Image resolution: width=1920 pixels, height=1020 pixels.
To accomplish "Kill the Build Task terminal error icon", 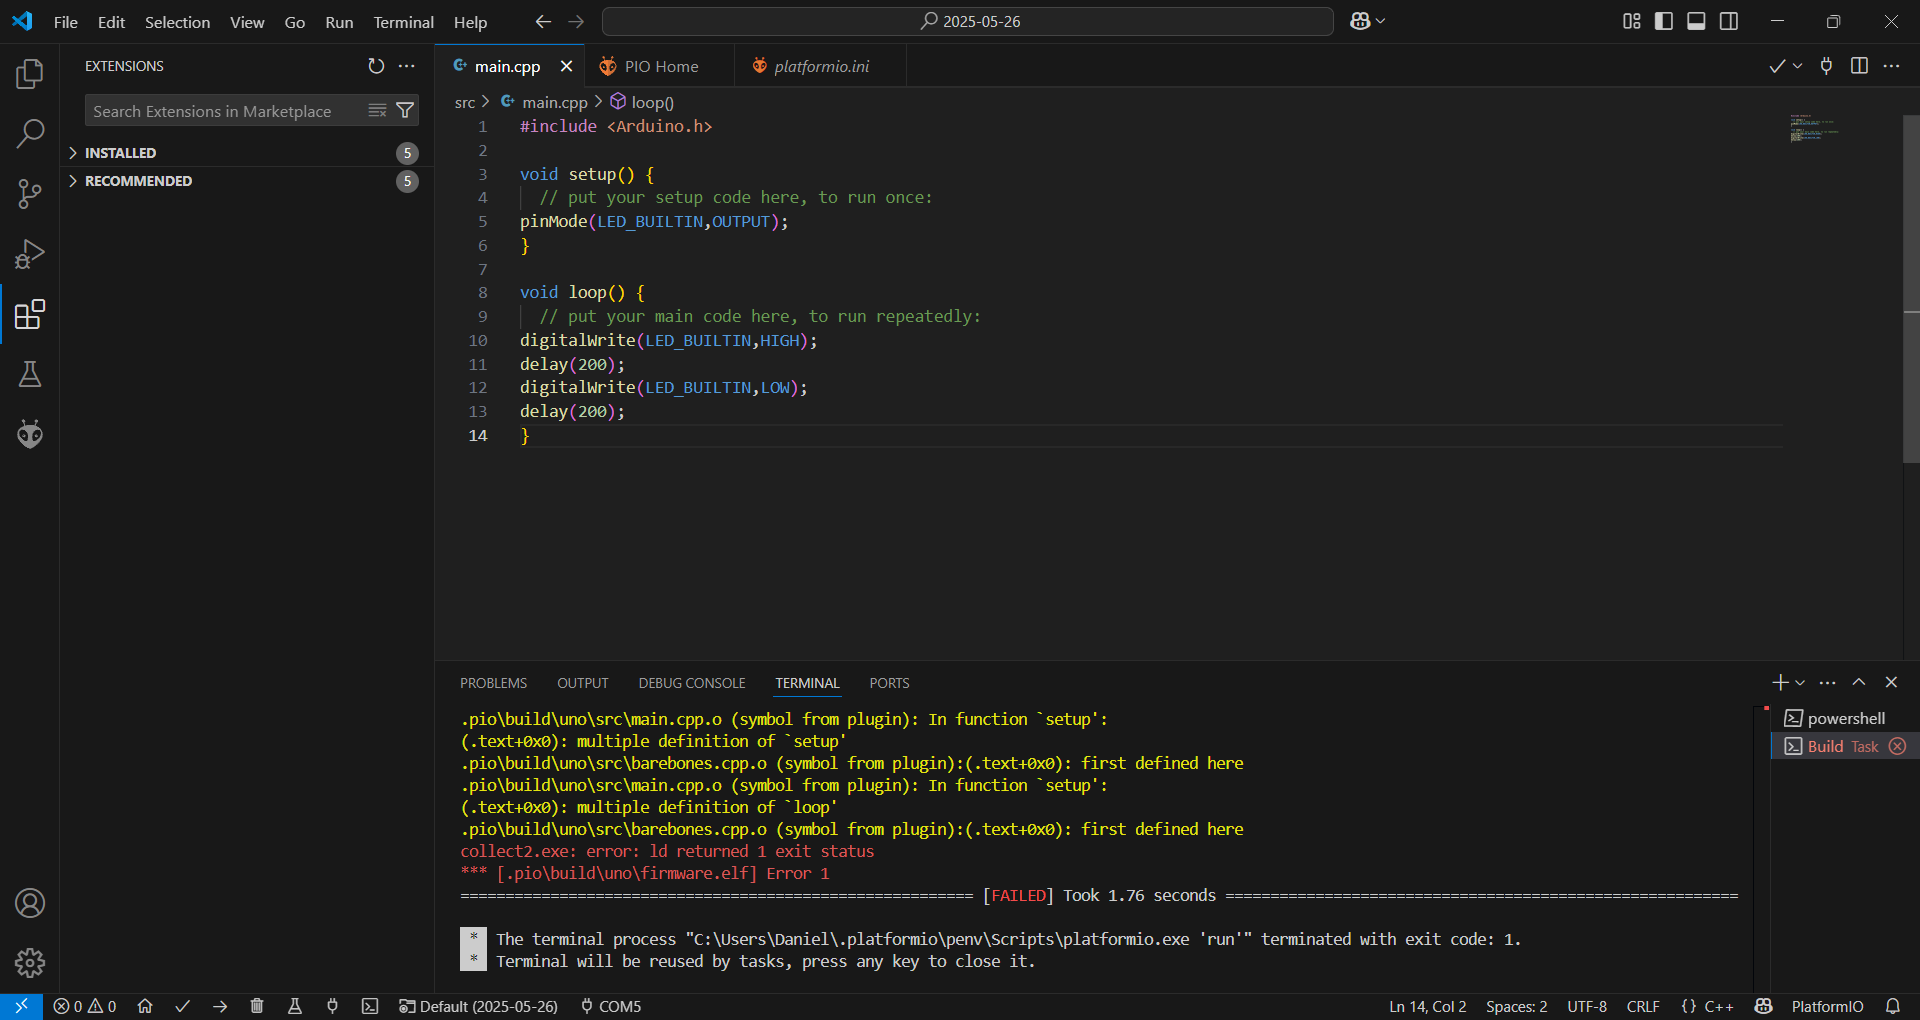I will (x=1897, y=746).
